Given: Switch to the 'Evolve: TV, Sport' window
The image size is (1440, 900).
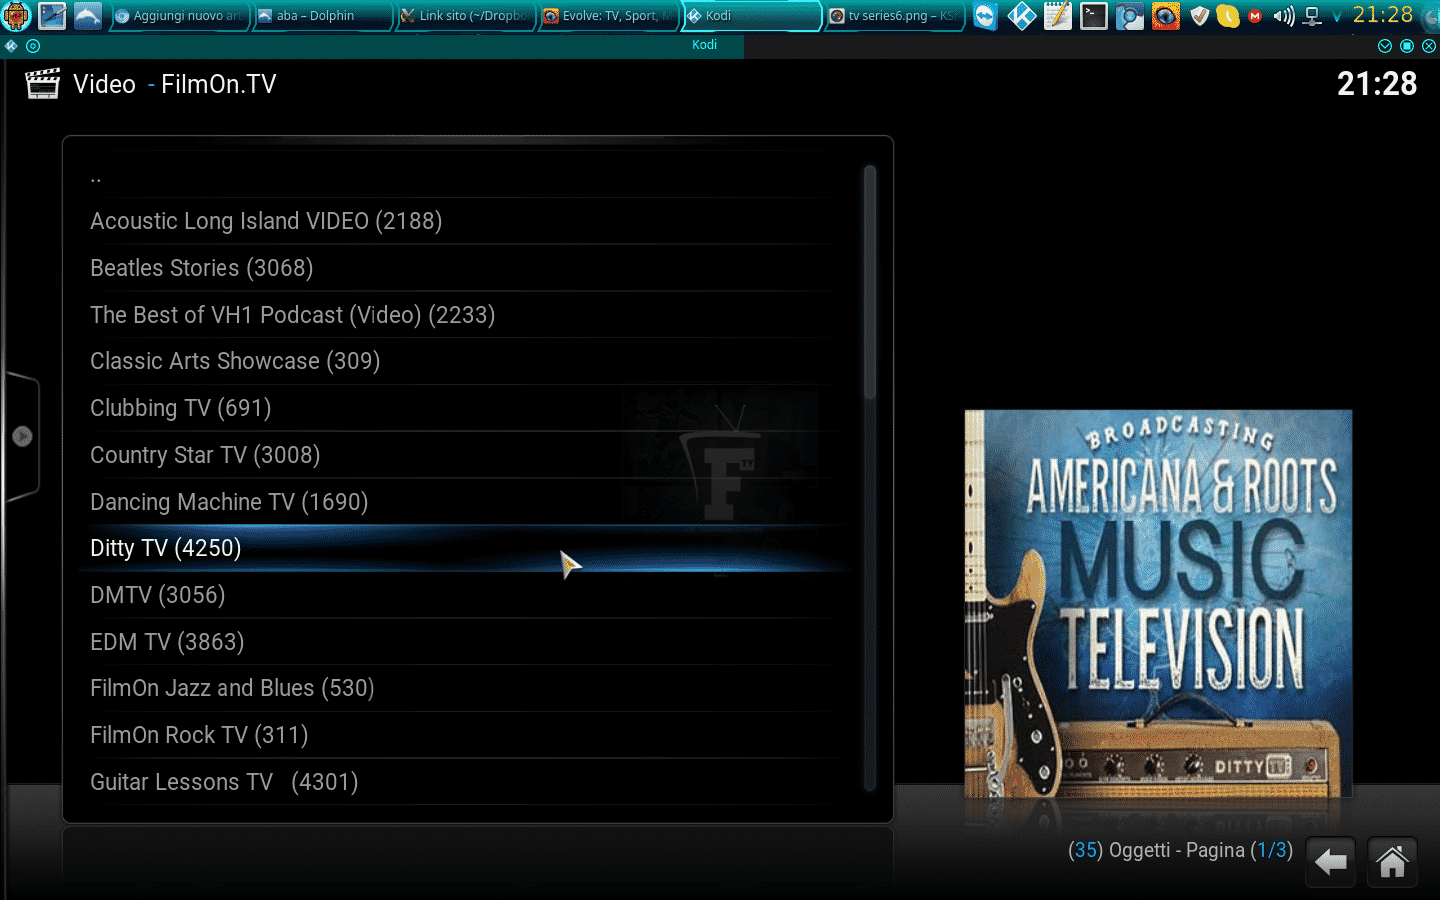Looking at the screenshot, I should point(607,16).
